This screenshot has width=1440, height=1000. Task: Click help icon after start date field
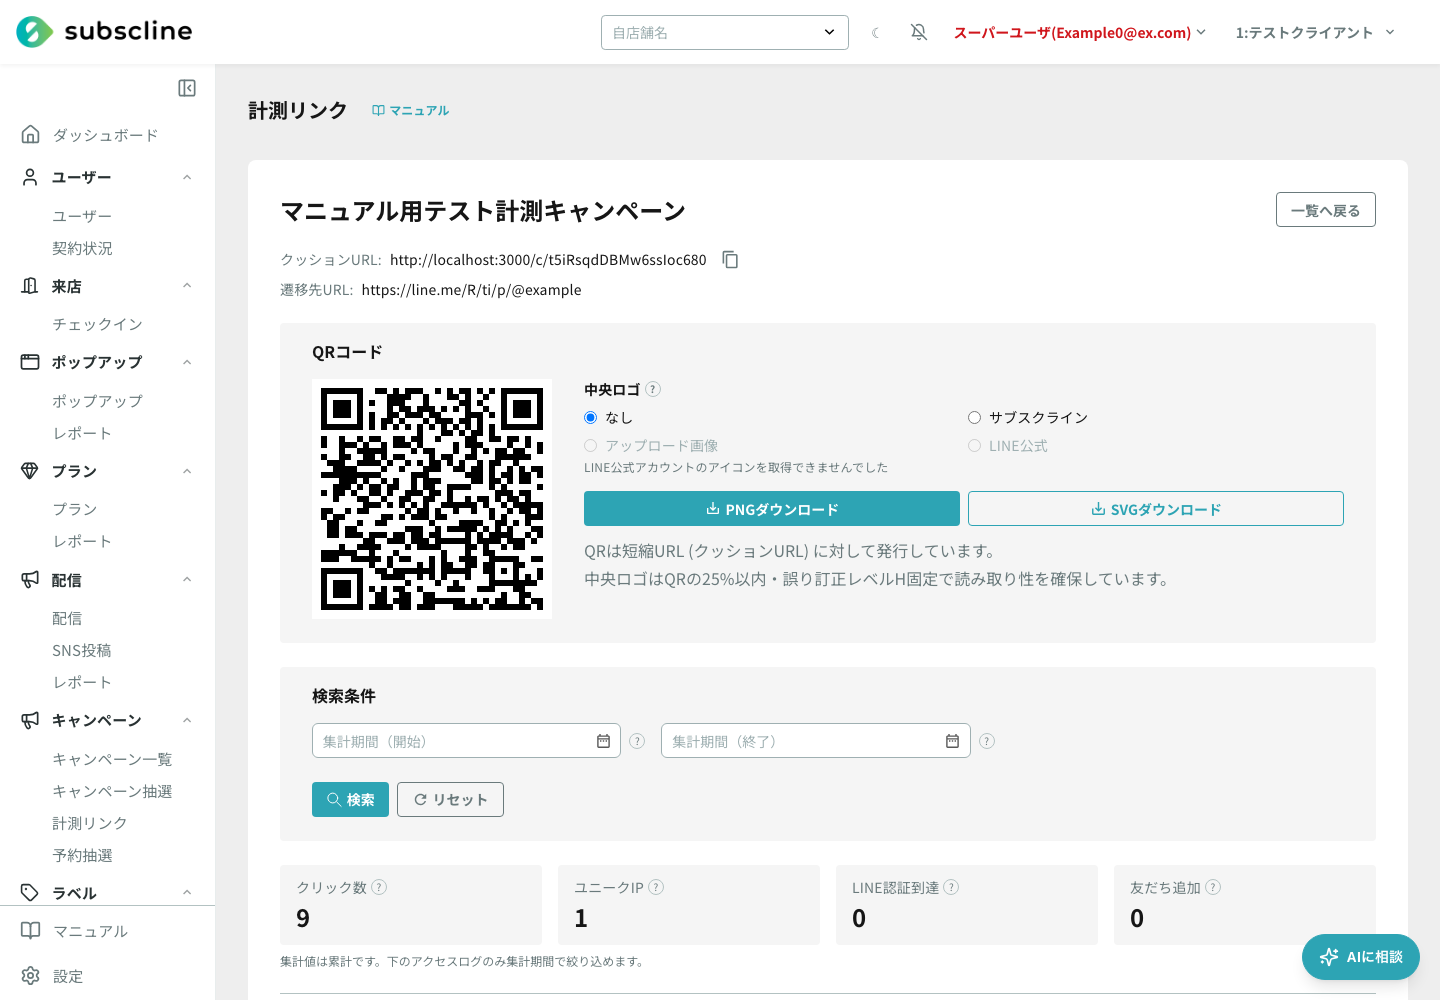637,741
